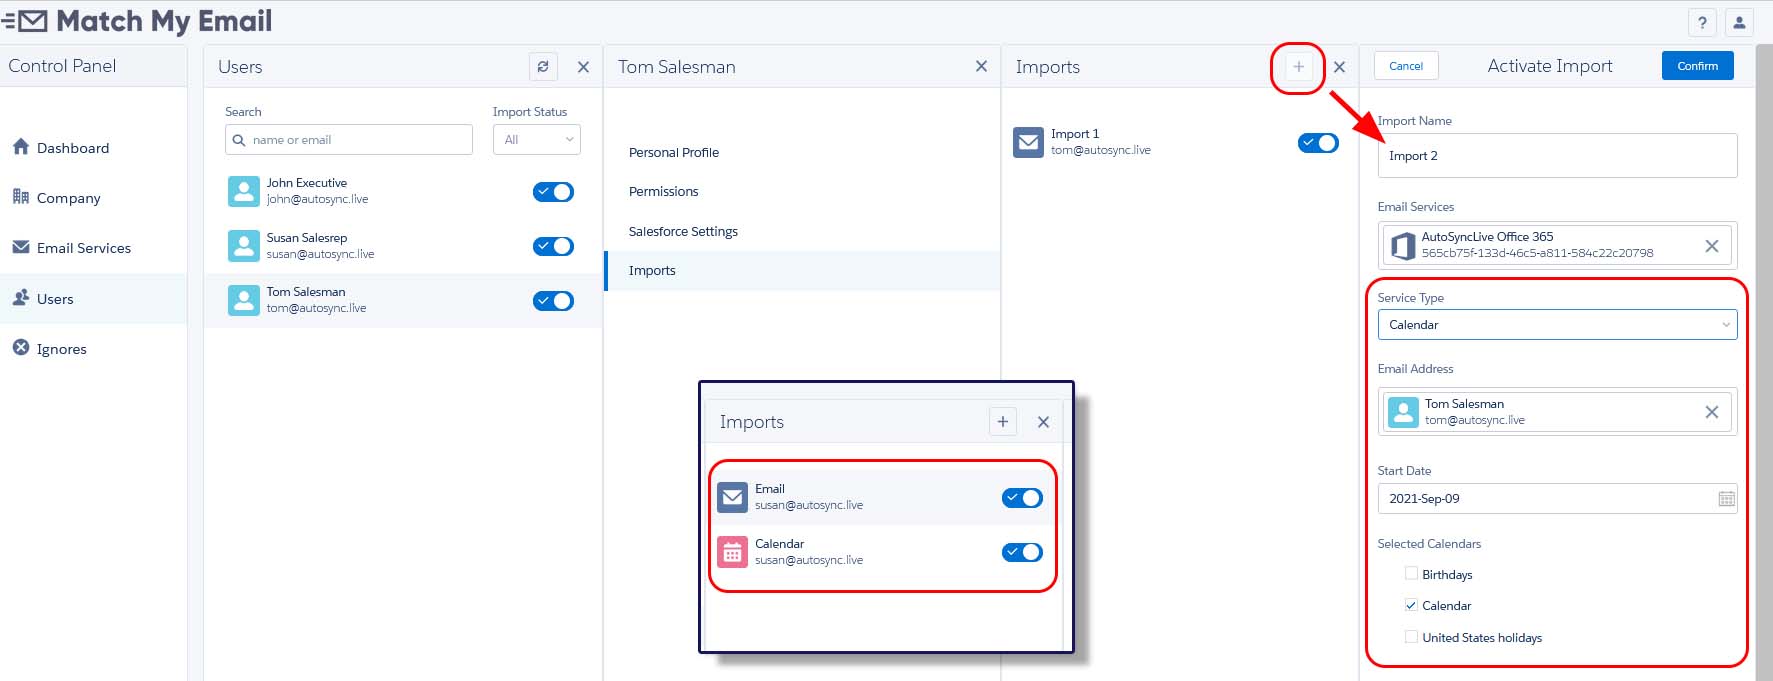
Task: Go to Email Services in sidebar
Action: 84,248
